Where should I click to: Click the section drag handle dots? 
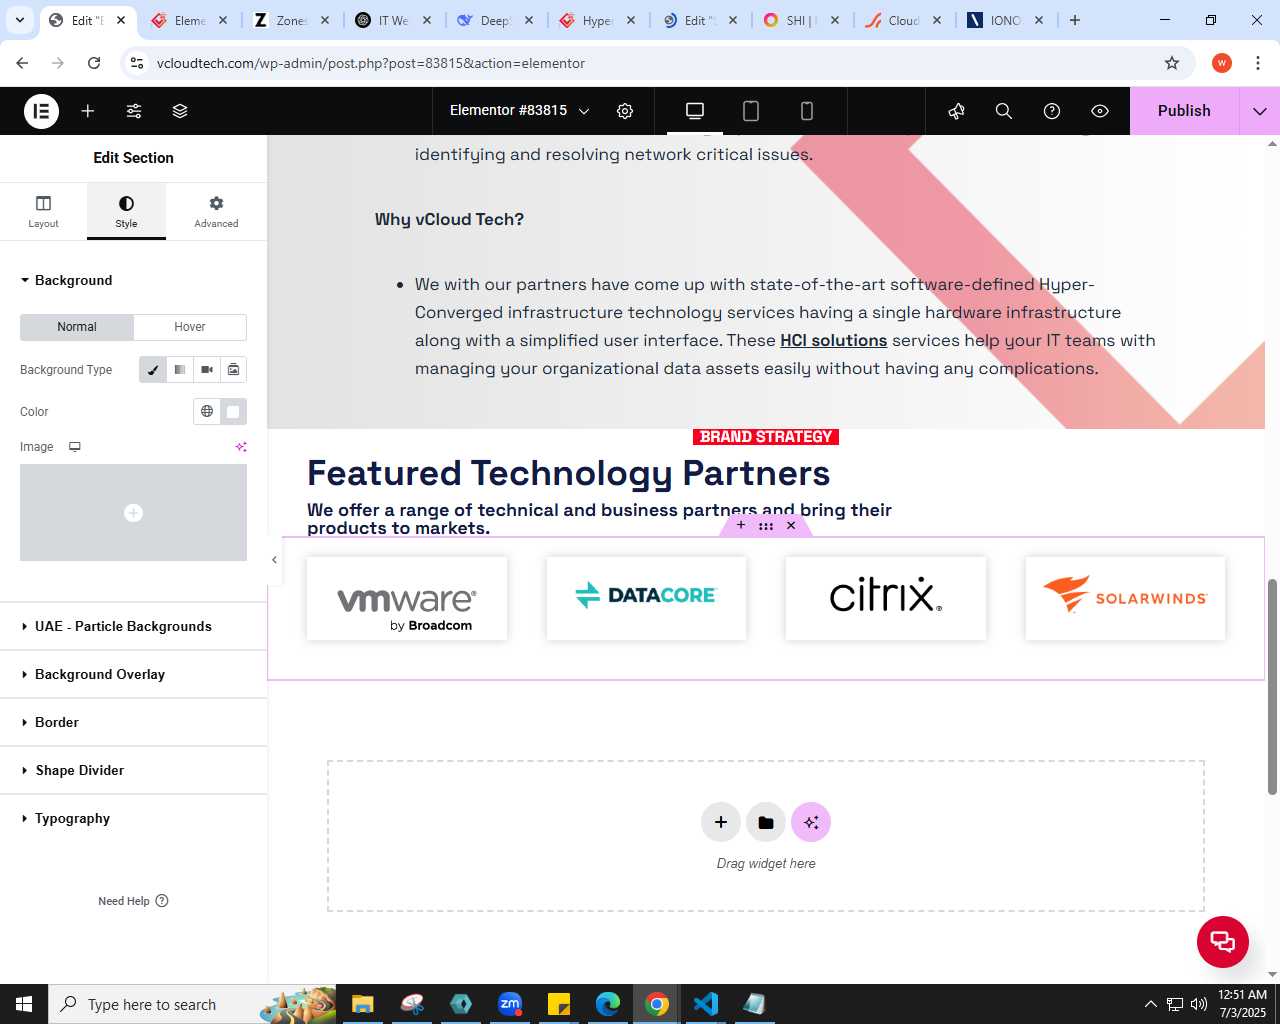point(766,525)
